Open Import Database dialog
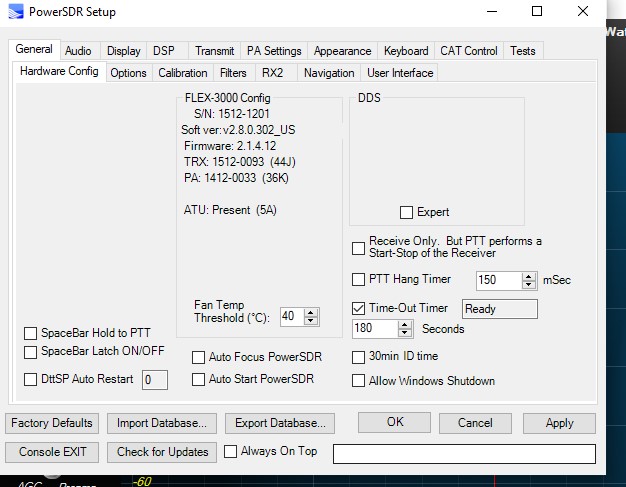 pos(162,423)
